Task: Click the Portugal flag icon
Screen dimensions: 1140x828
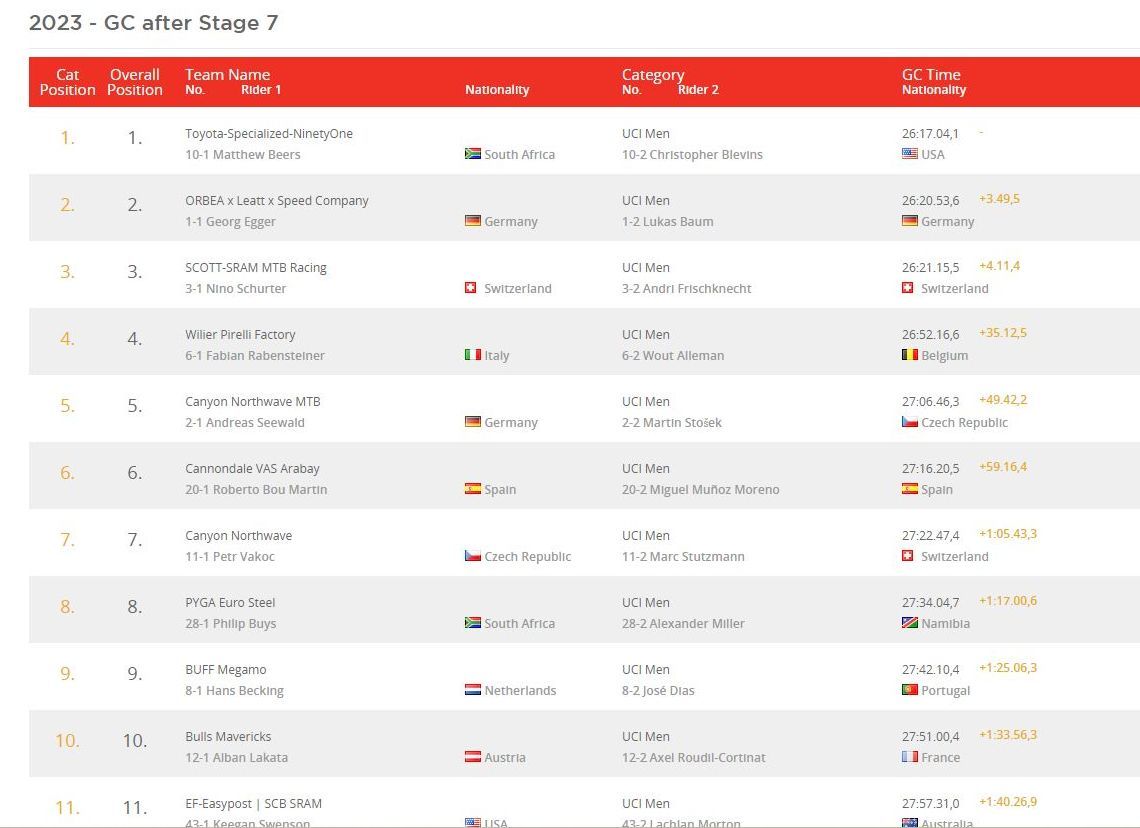Action: (909, 690)
